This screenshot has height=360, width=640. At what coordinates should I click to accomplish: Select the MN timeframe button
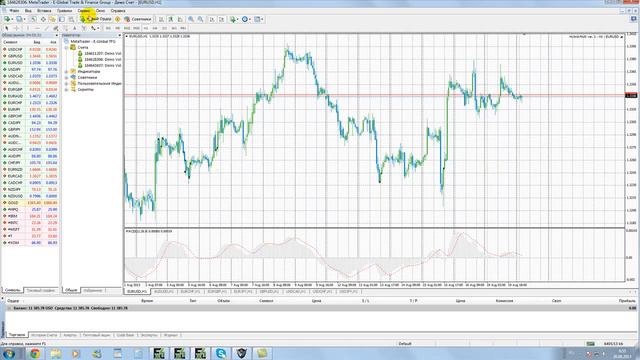pyautogui.click(x=183, y=28)
